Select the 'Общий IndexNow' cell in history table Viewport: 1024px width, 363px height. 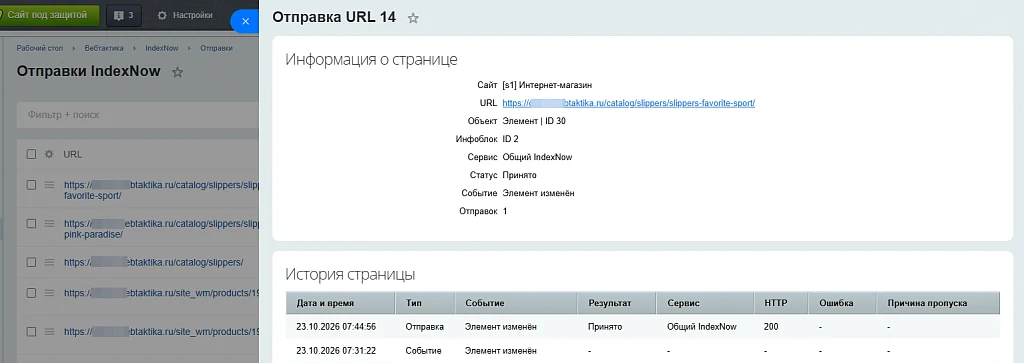[x=701, y=326]
